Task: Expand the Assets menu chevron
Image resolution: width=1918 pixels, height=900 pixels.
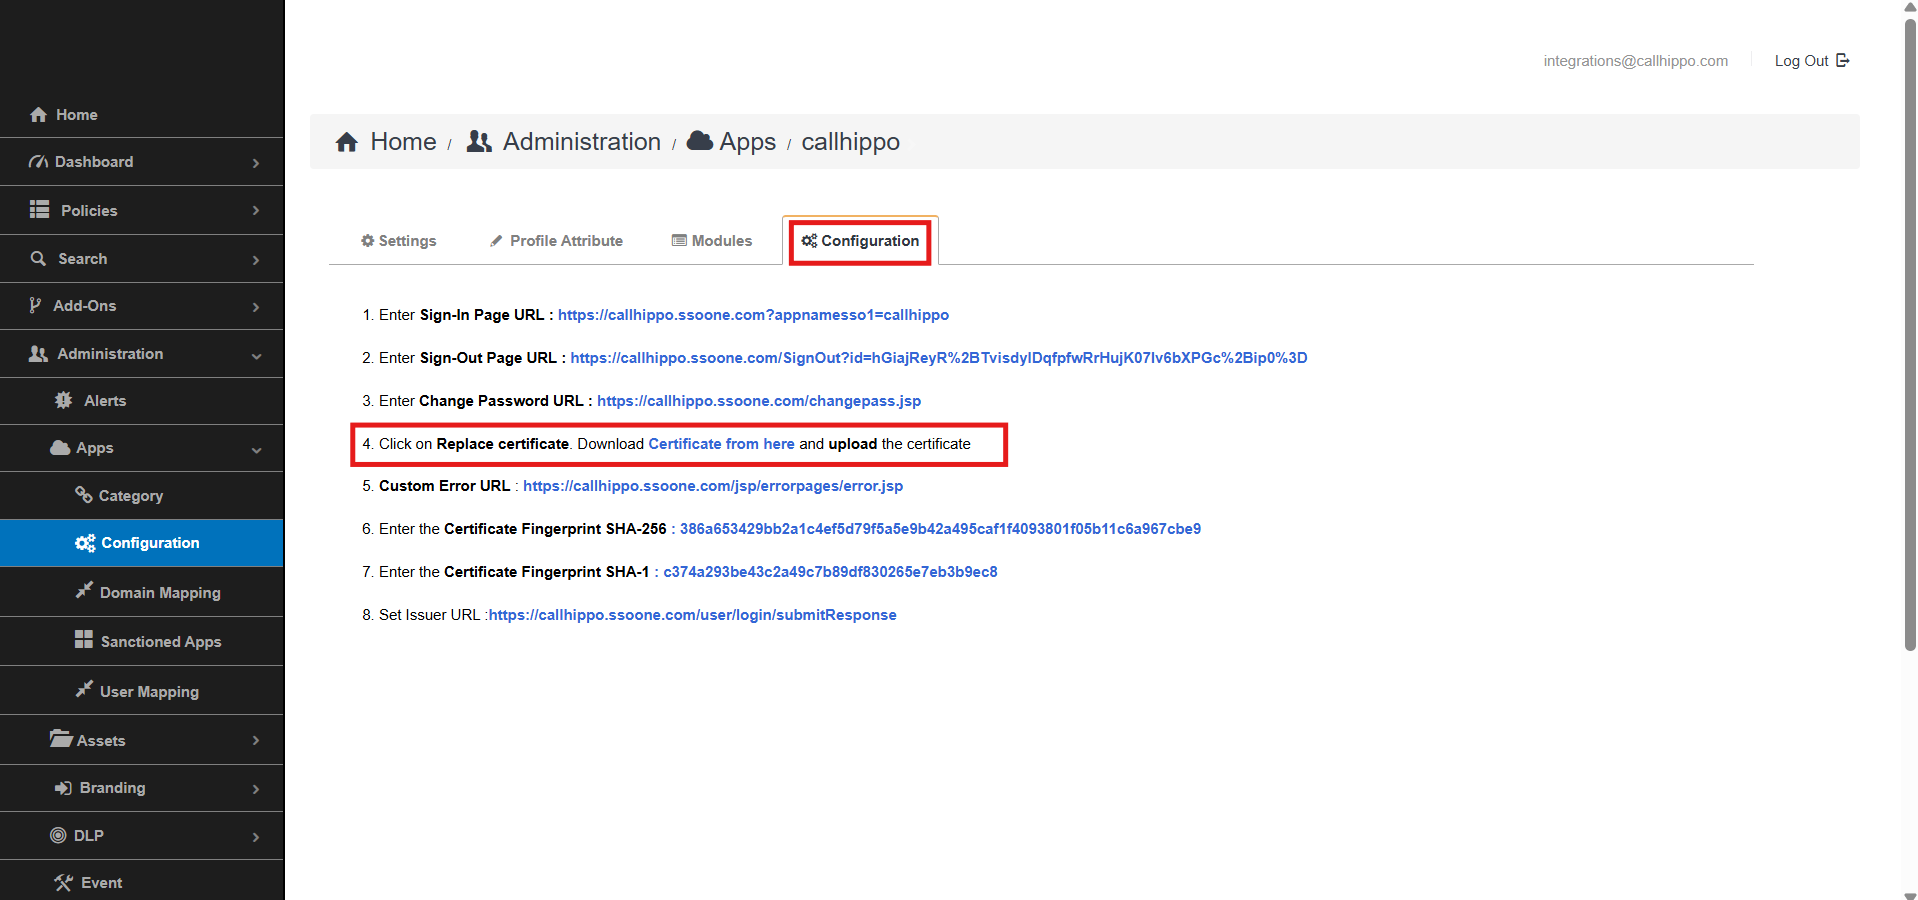Action: [256, 741]
